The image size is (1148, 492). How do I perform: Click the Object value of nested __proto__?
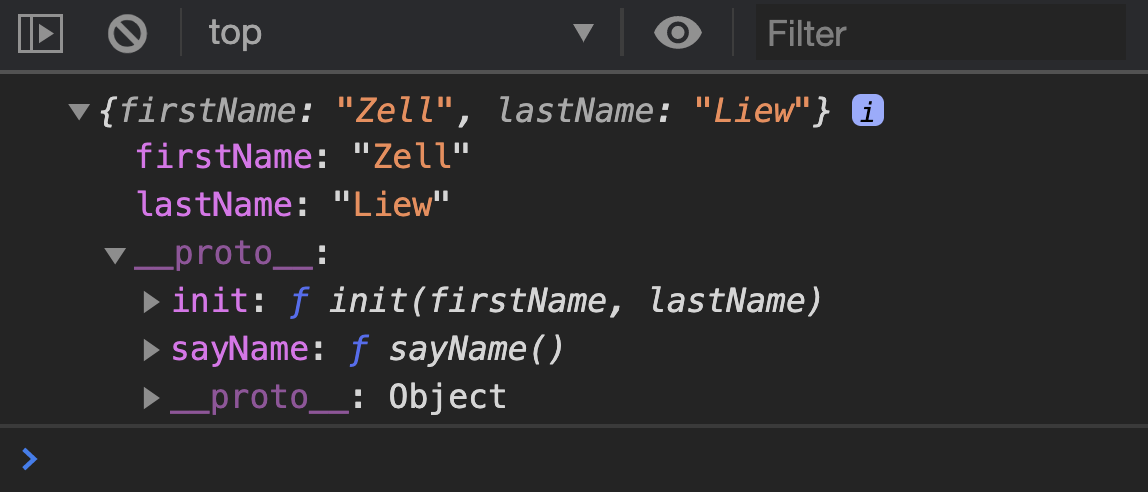447,398
